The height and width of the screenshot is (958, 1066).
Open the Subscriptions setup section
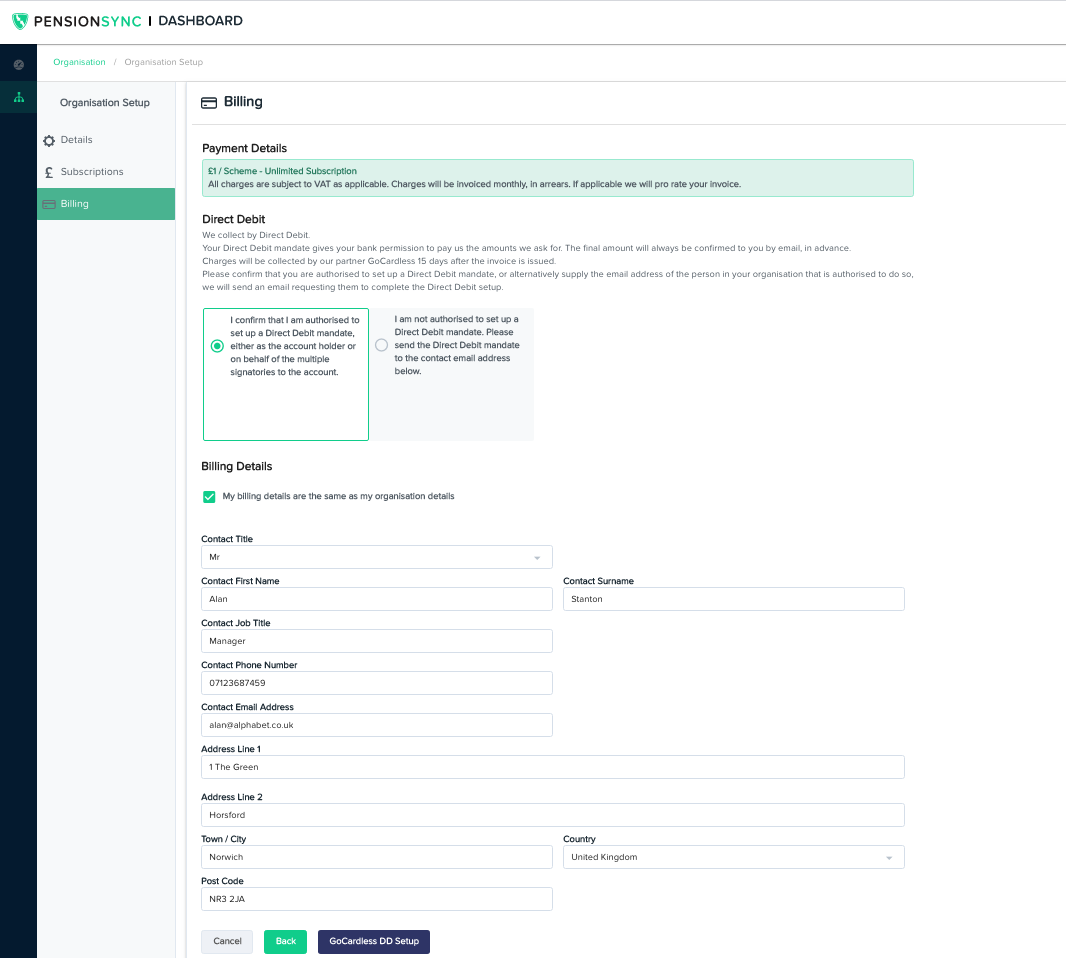click(92, 172)
